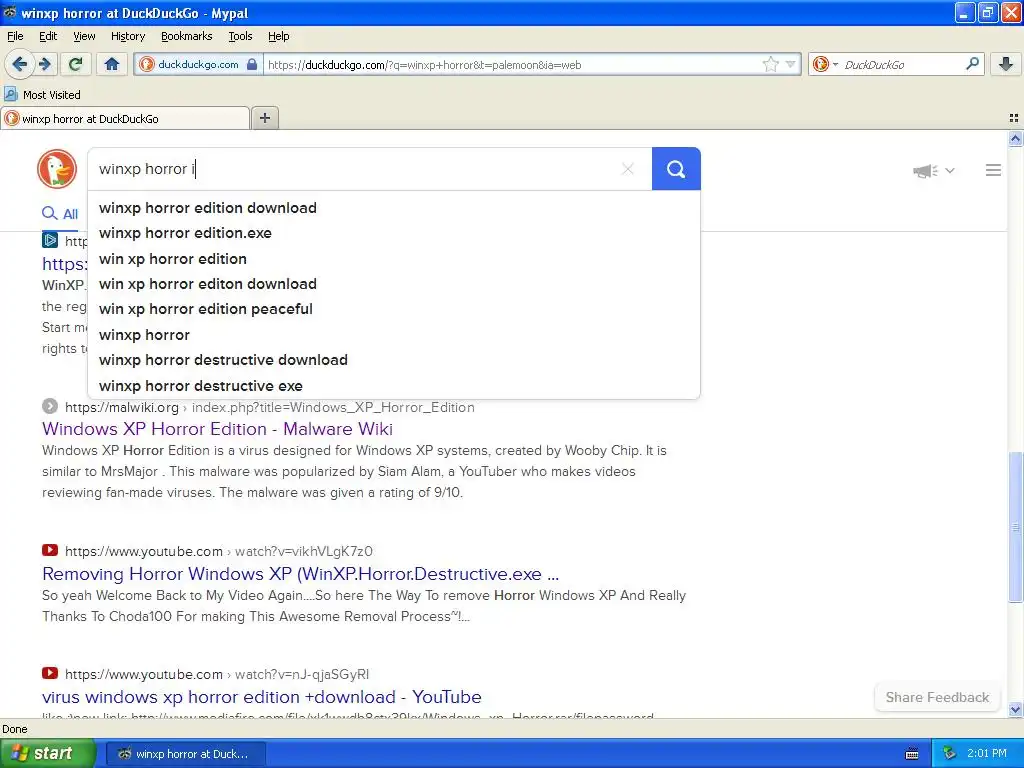
Task: Choose suggestion 'win xp horror editon download'
Action: [394, 284]
